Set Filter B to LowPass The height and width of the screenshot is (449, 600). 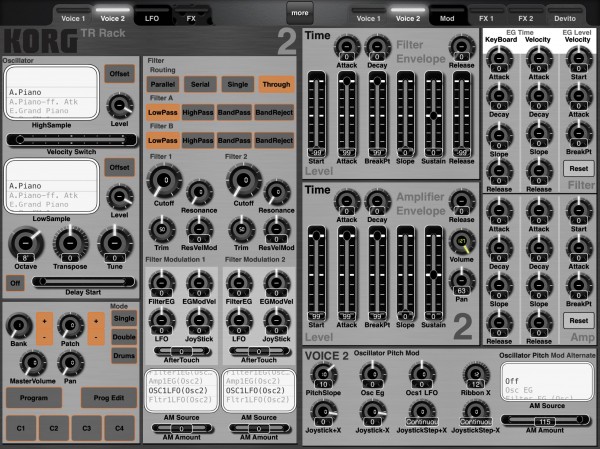pos(163,140)
